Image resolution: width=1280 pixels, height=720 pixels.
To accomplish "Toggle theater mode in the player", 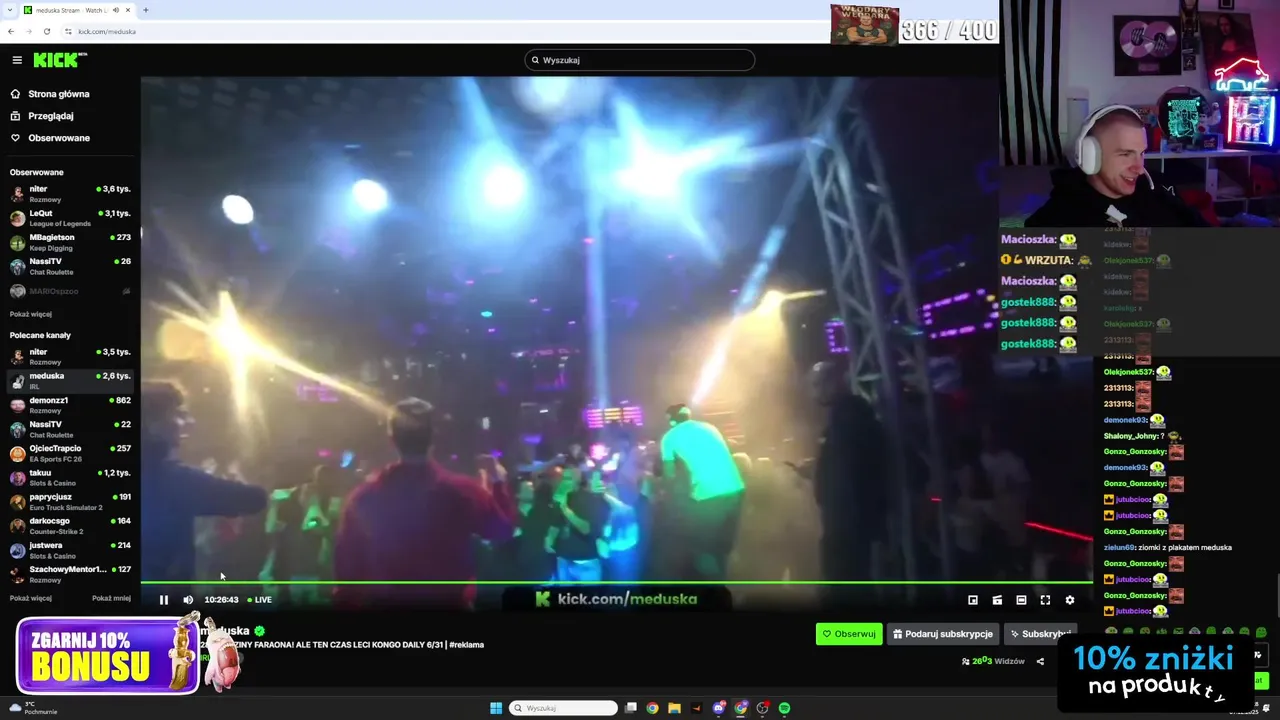I will (x=1021, y=600).
